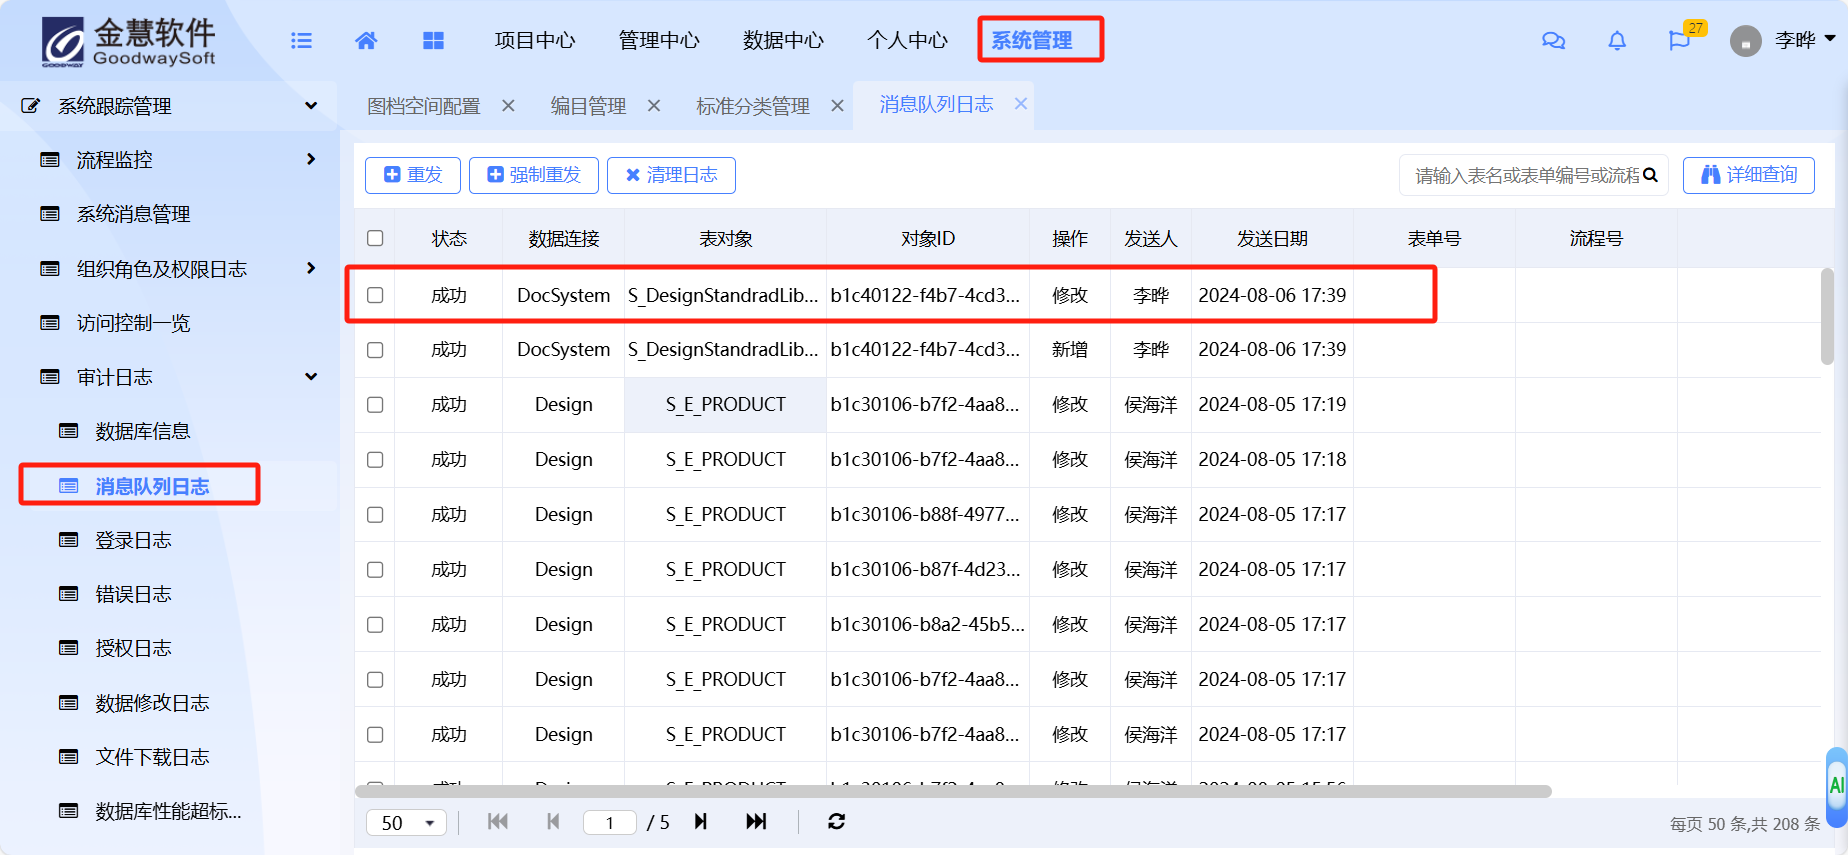Close the 编目管理 tab
1848x855 pixels.
(x=654, y=105)
